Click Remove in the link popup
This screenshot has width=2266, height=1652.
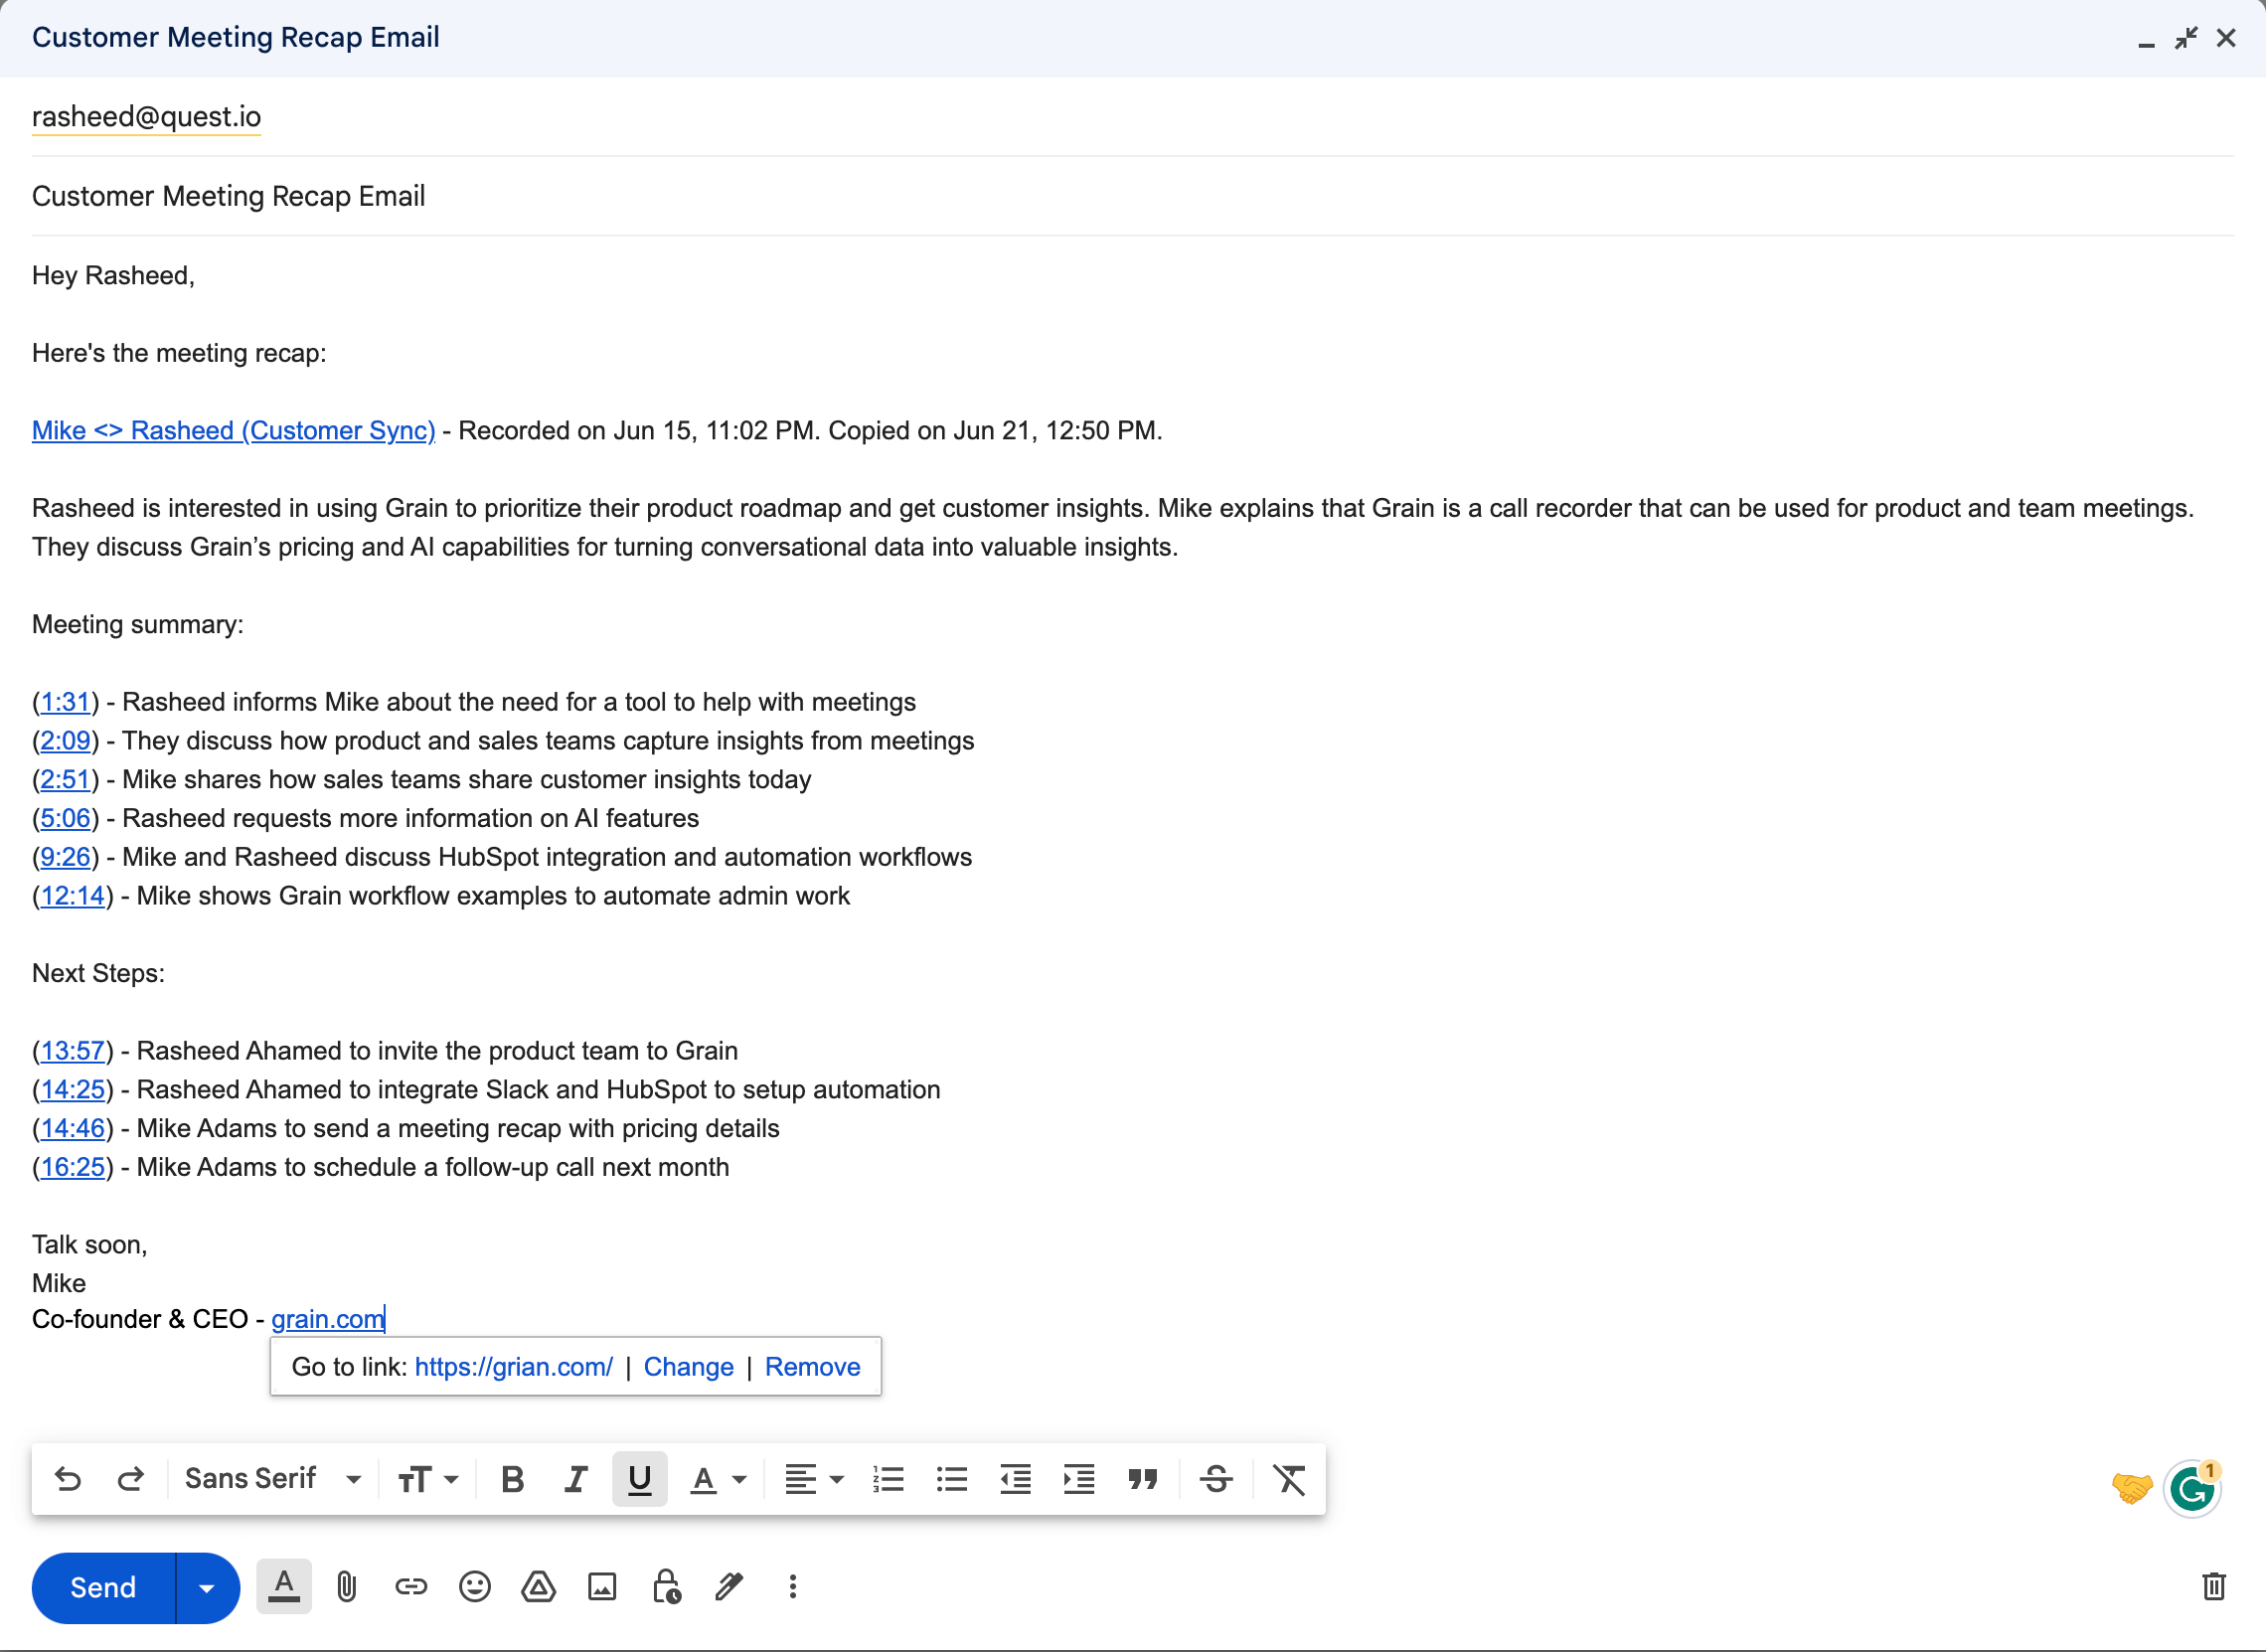(x=813, y=1367)
